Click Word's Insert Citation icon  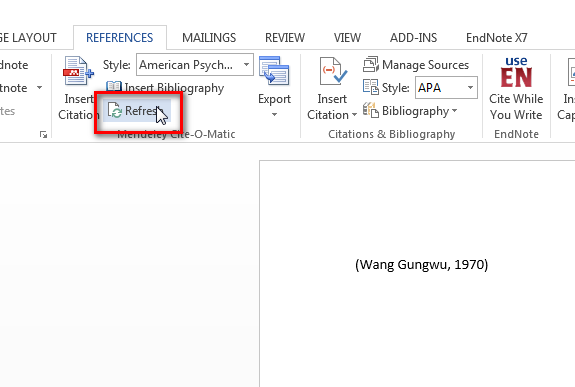[x=333, y=71]
